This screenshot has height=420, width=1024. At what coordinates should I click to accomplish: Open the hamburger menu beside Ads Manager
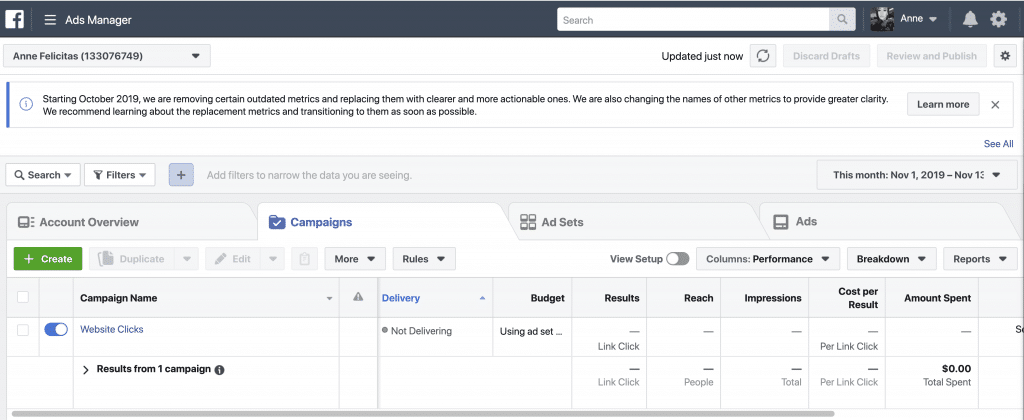[x=50, y=20]
